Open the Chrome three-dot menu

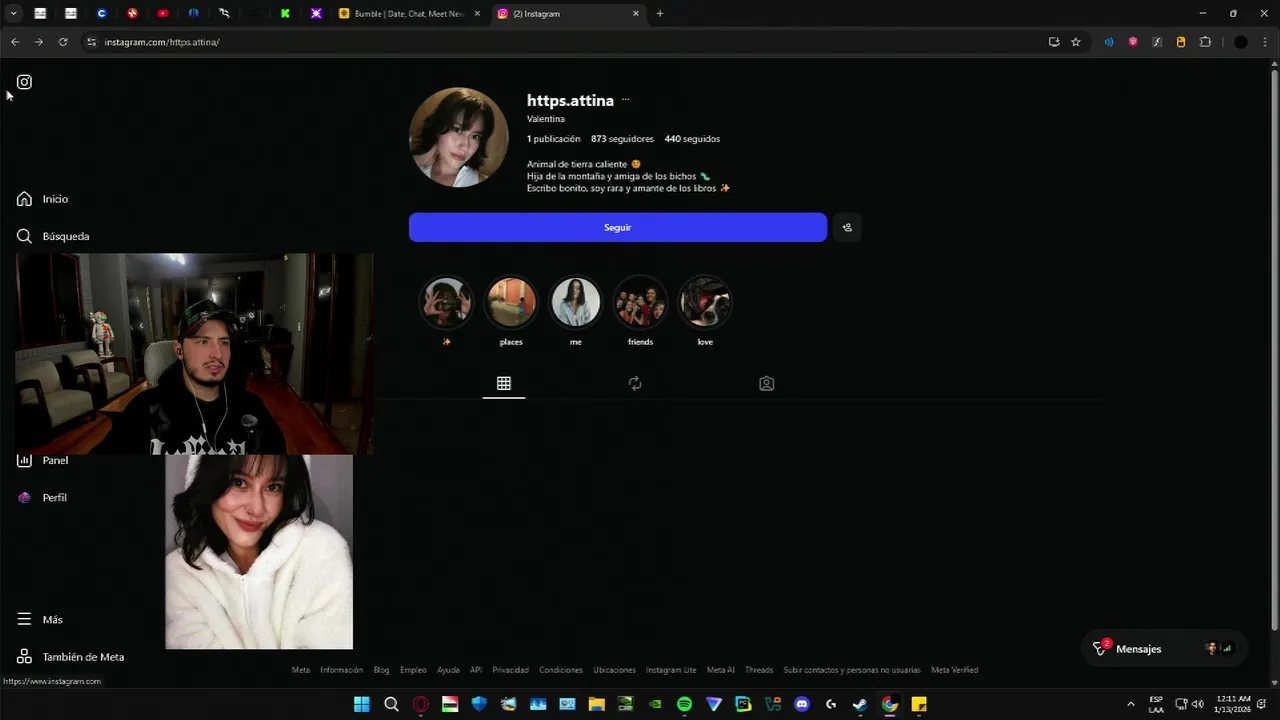tap(1265, 42)
